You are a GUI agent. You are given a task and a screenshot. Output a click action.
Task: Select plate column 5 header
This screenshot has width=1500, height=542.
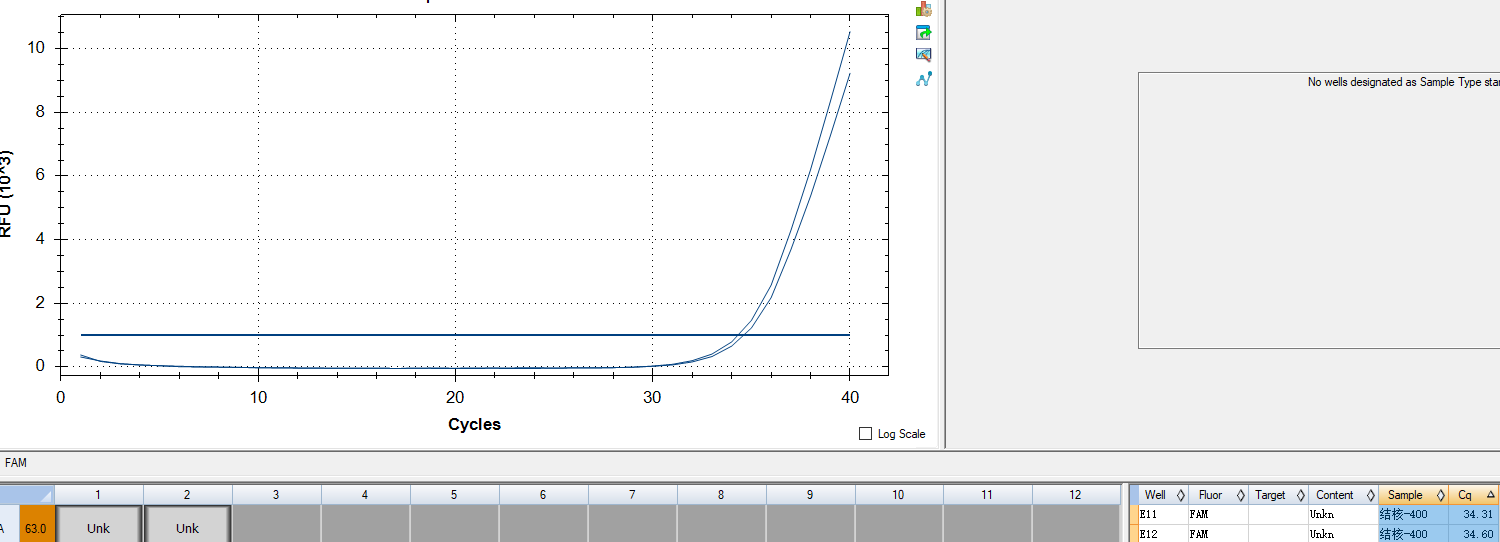tap(454, 495)
